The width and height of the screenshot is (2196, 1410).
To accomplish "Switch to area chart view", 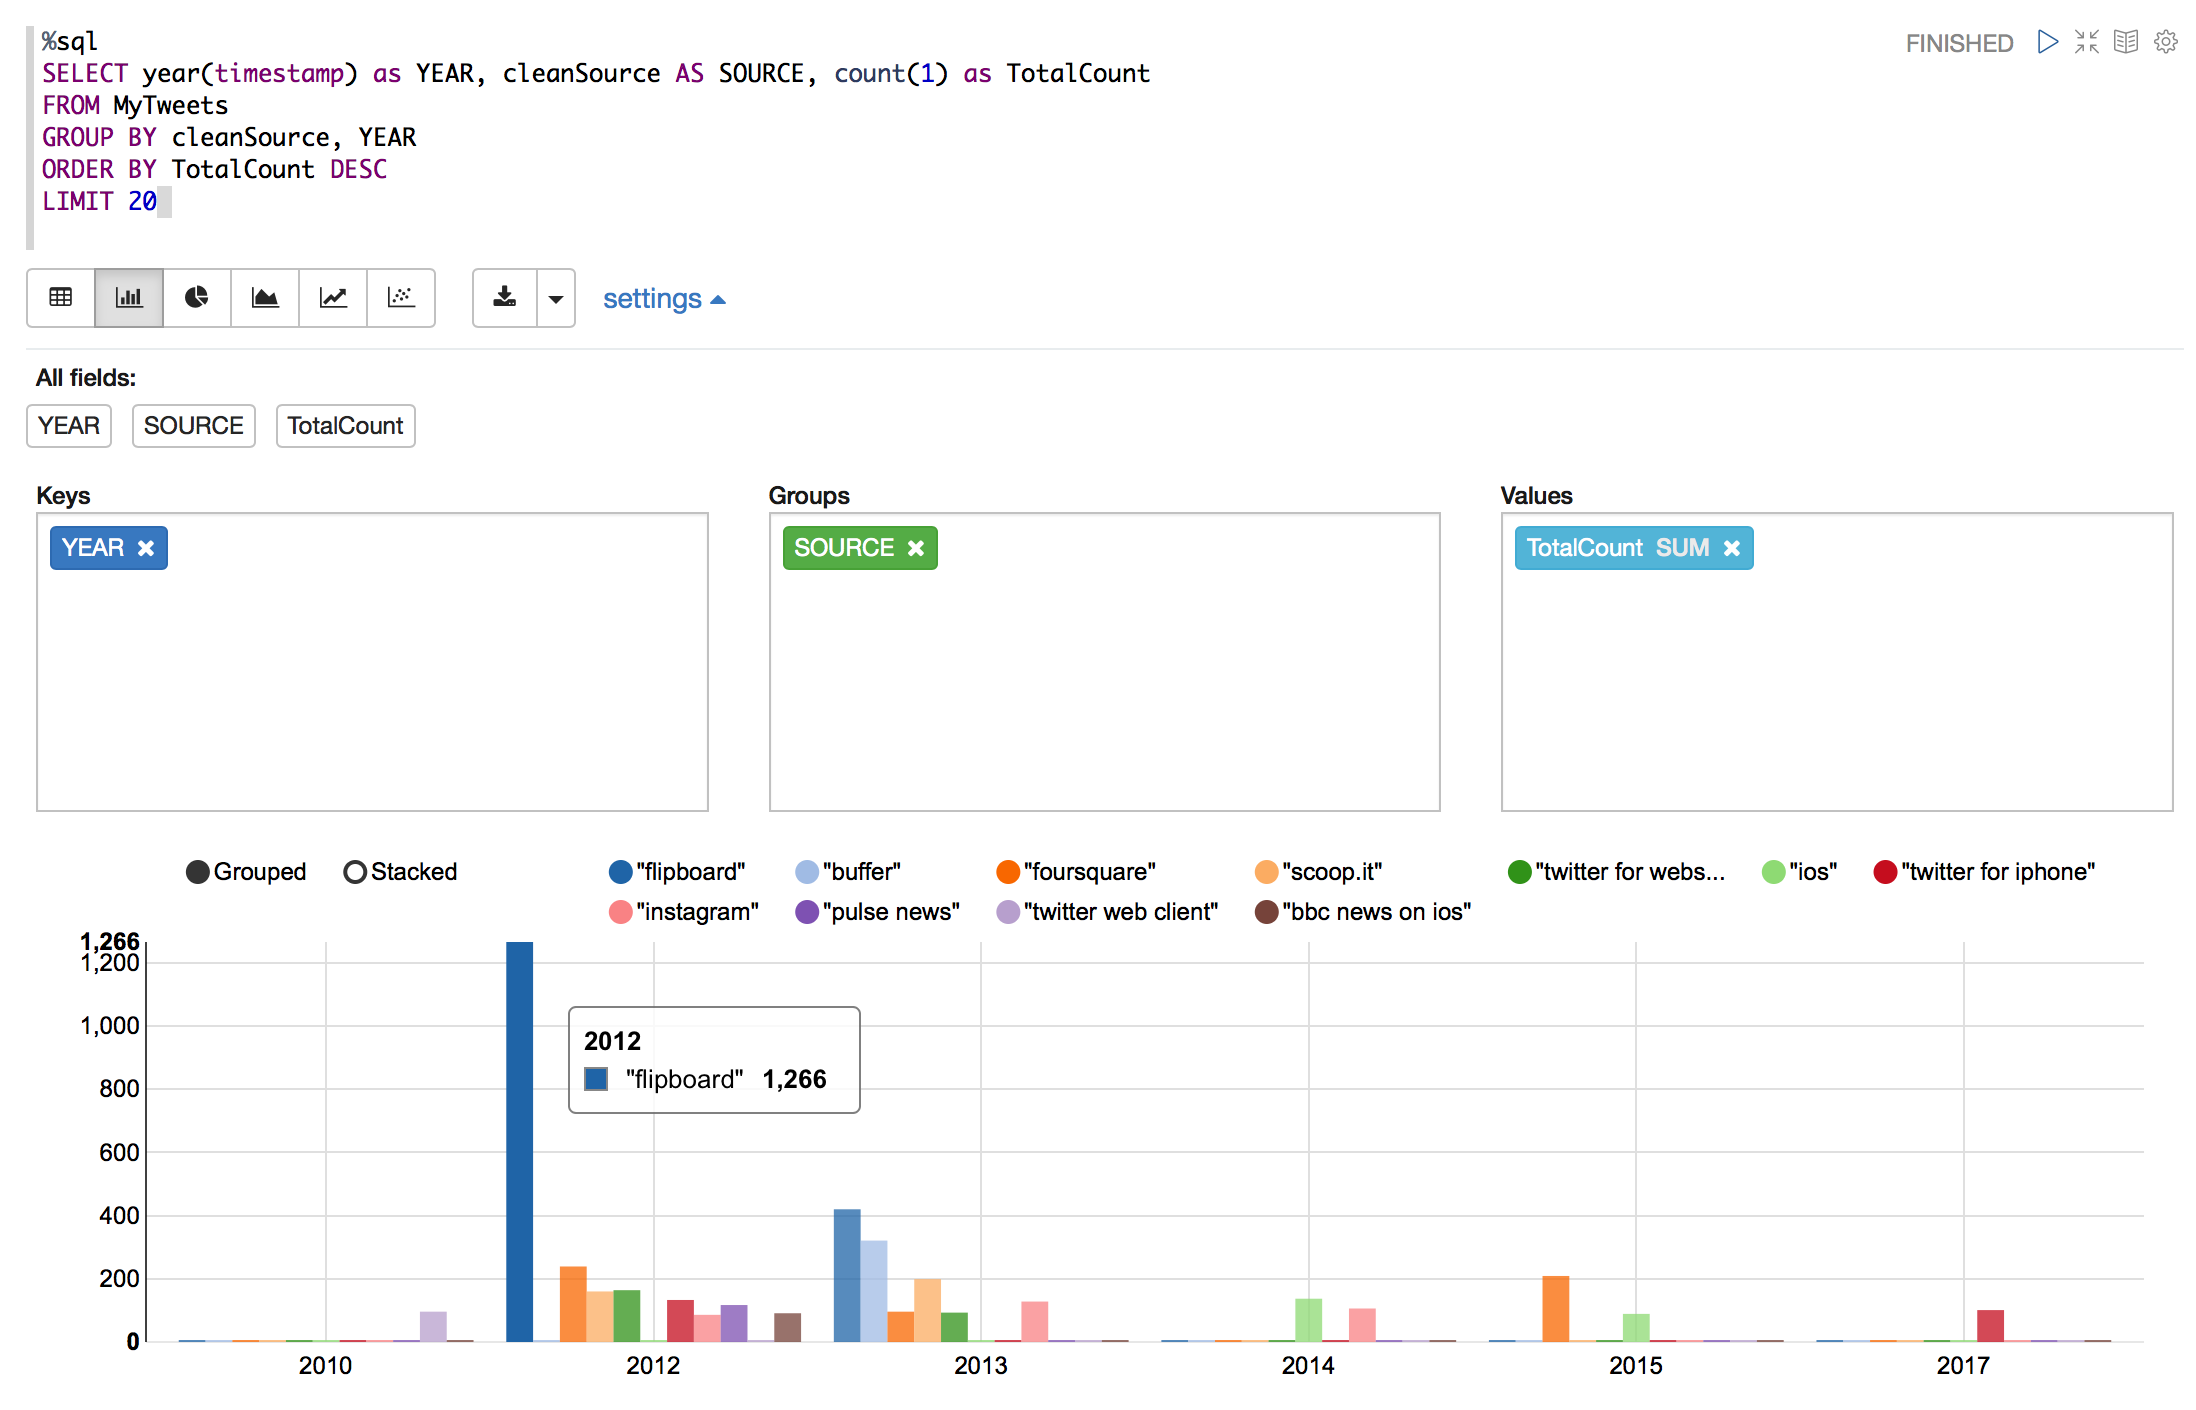I will pos(265,298).
